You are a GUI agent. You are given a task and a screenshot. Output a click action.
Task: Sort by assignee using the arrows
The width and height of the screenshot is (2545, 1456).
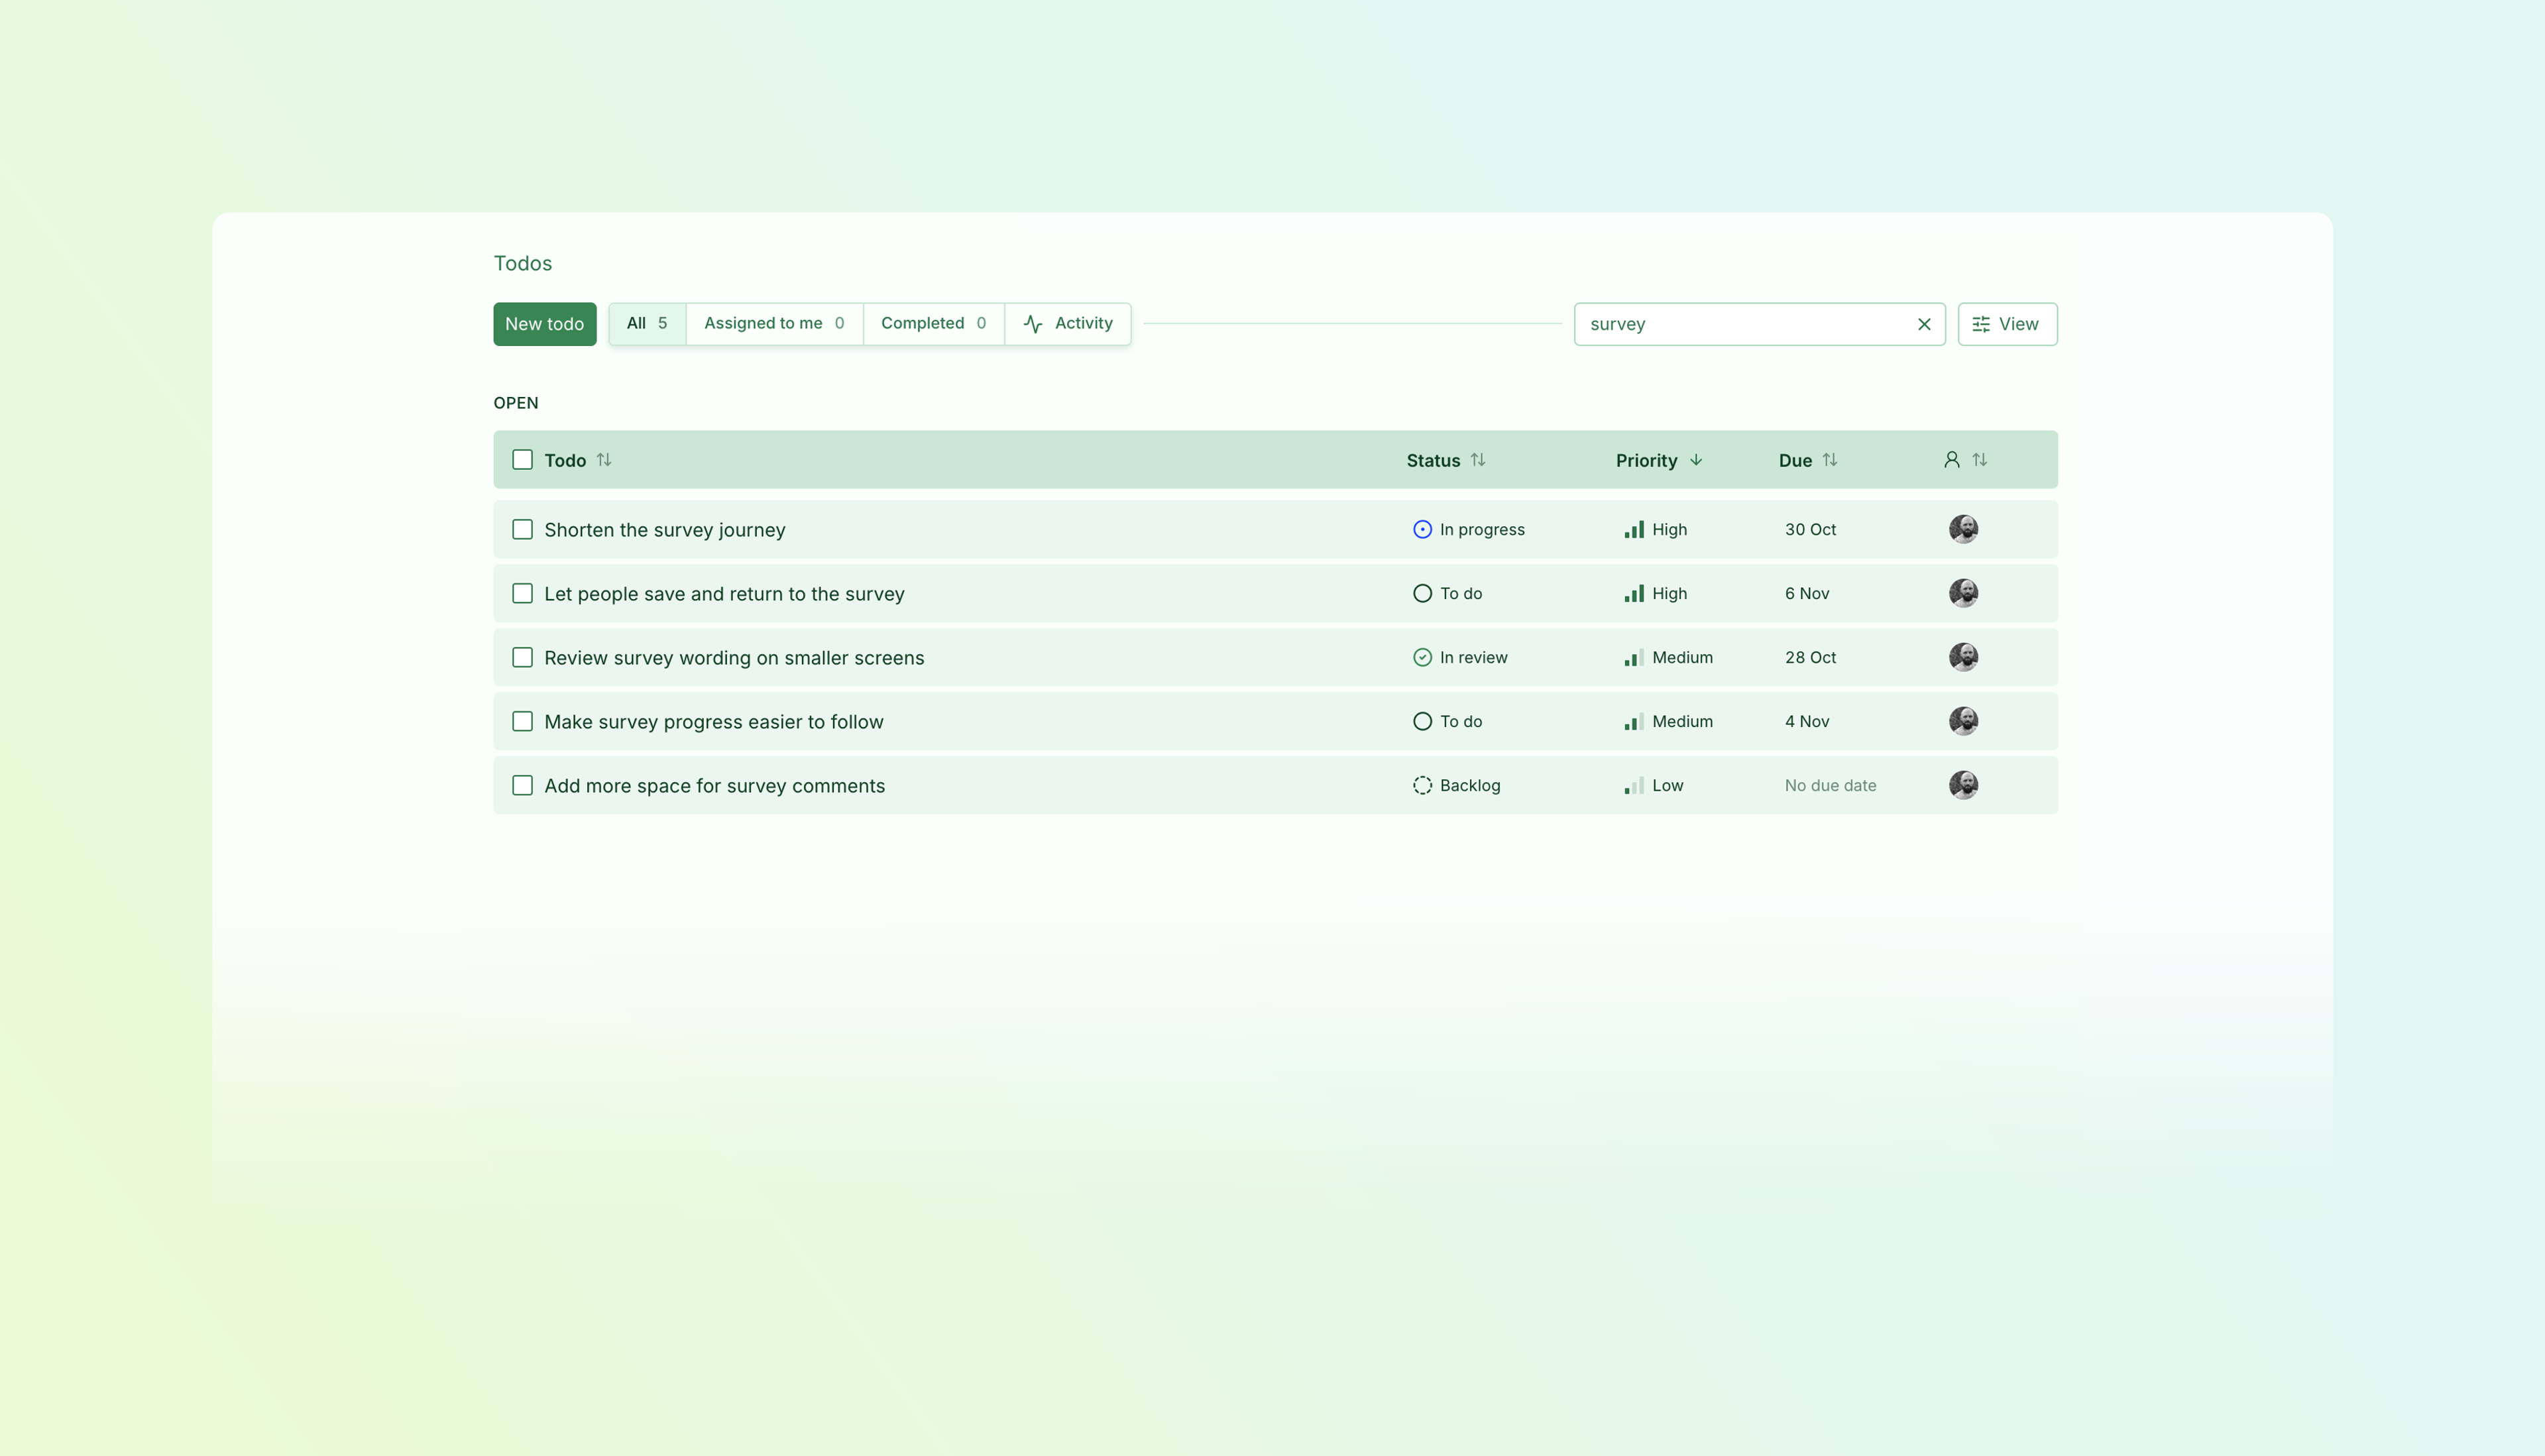(x=1980, y=460)
